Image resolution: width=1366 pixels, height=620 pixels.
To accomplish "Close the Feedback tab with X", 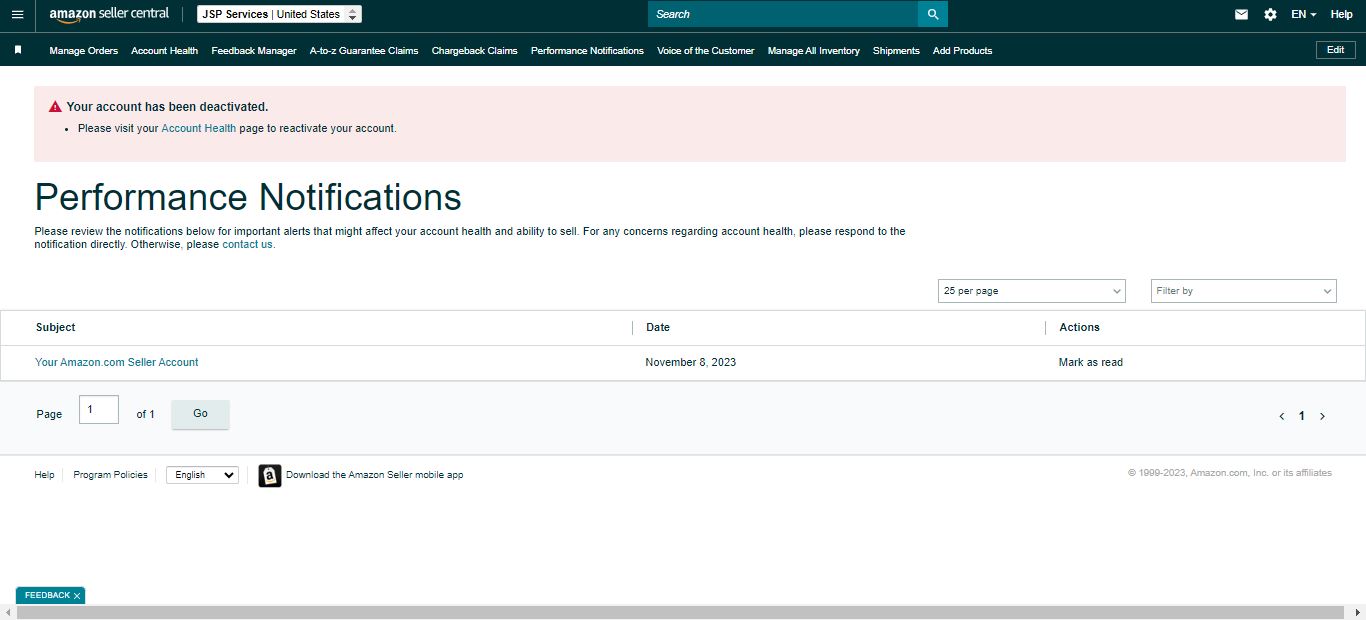I will coord(77,596).
